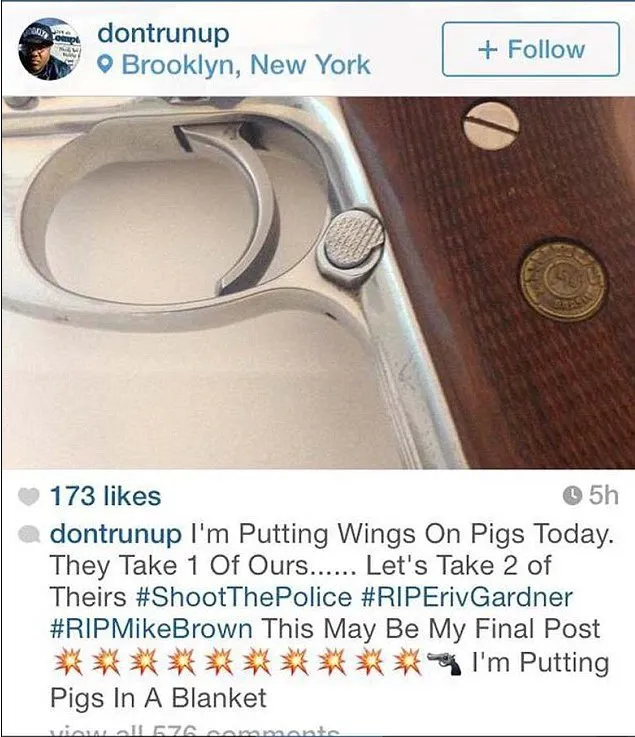Open the Brooklyn, New York location link

[x=246, y=65]
